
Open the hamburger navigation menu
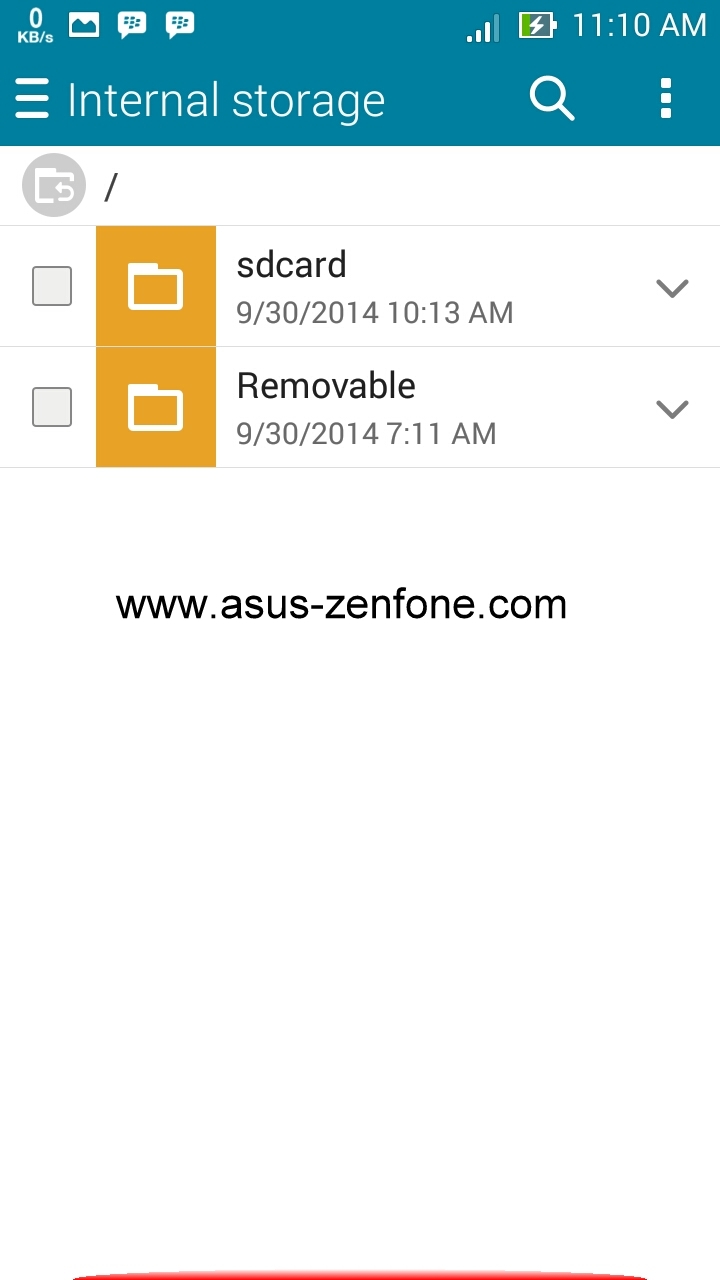click(x=32, y=100)
